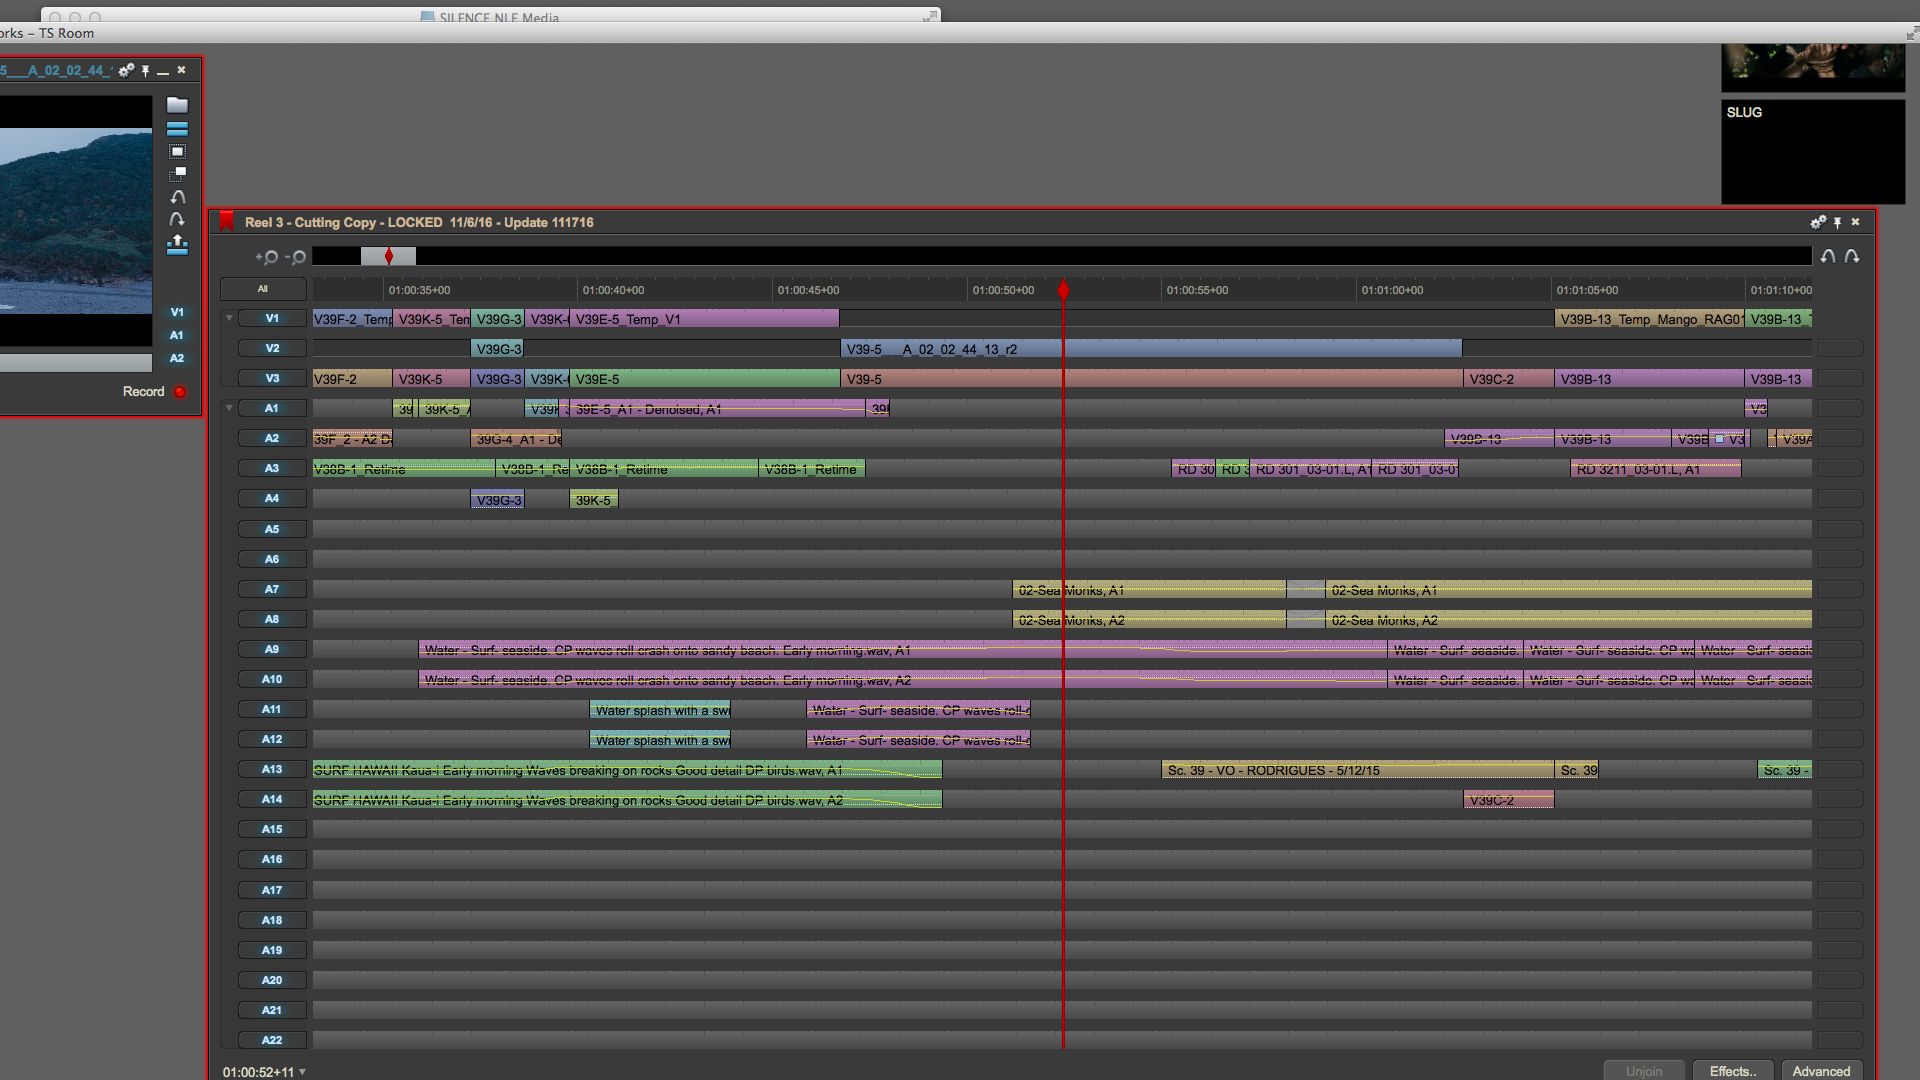Collapse the audio tracks group arrow by A1
The width and height of the screenshot is (1920, 1080).
coord(229,408)
